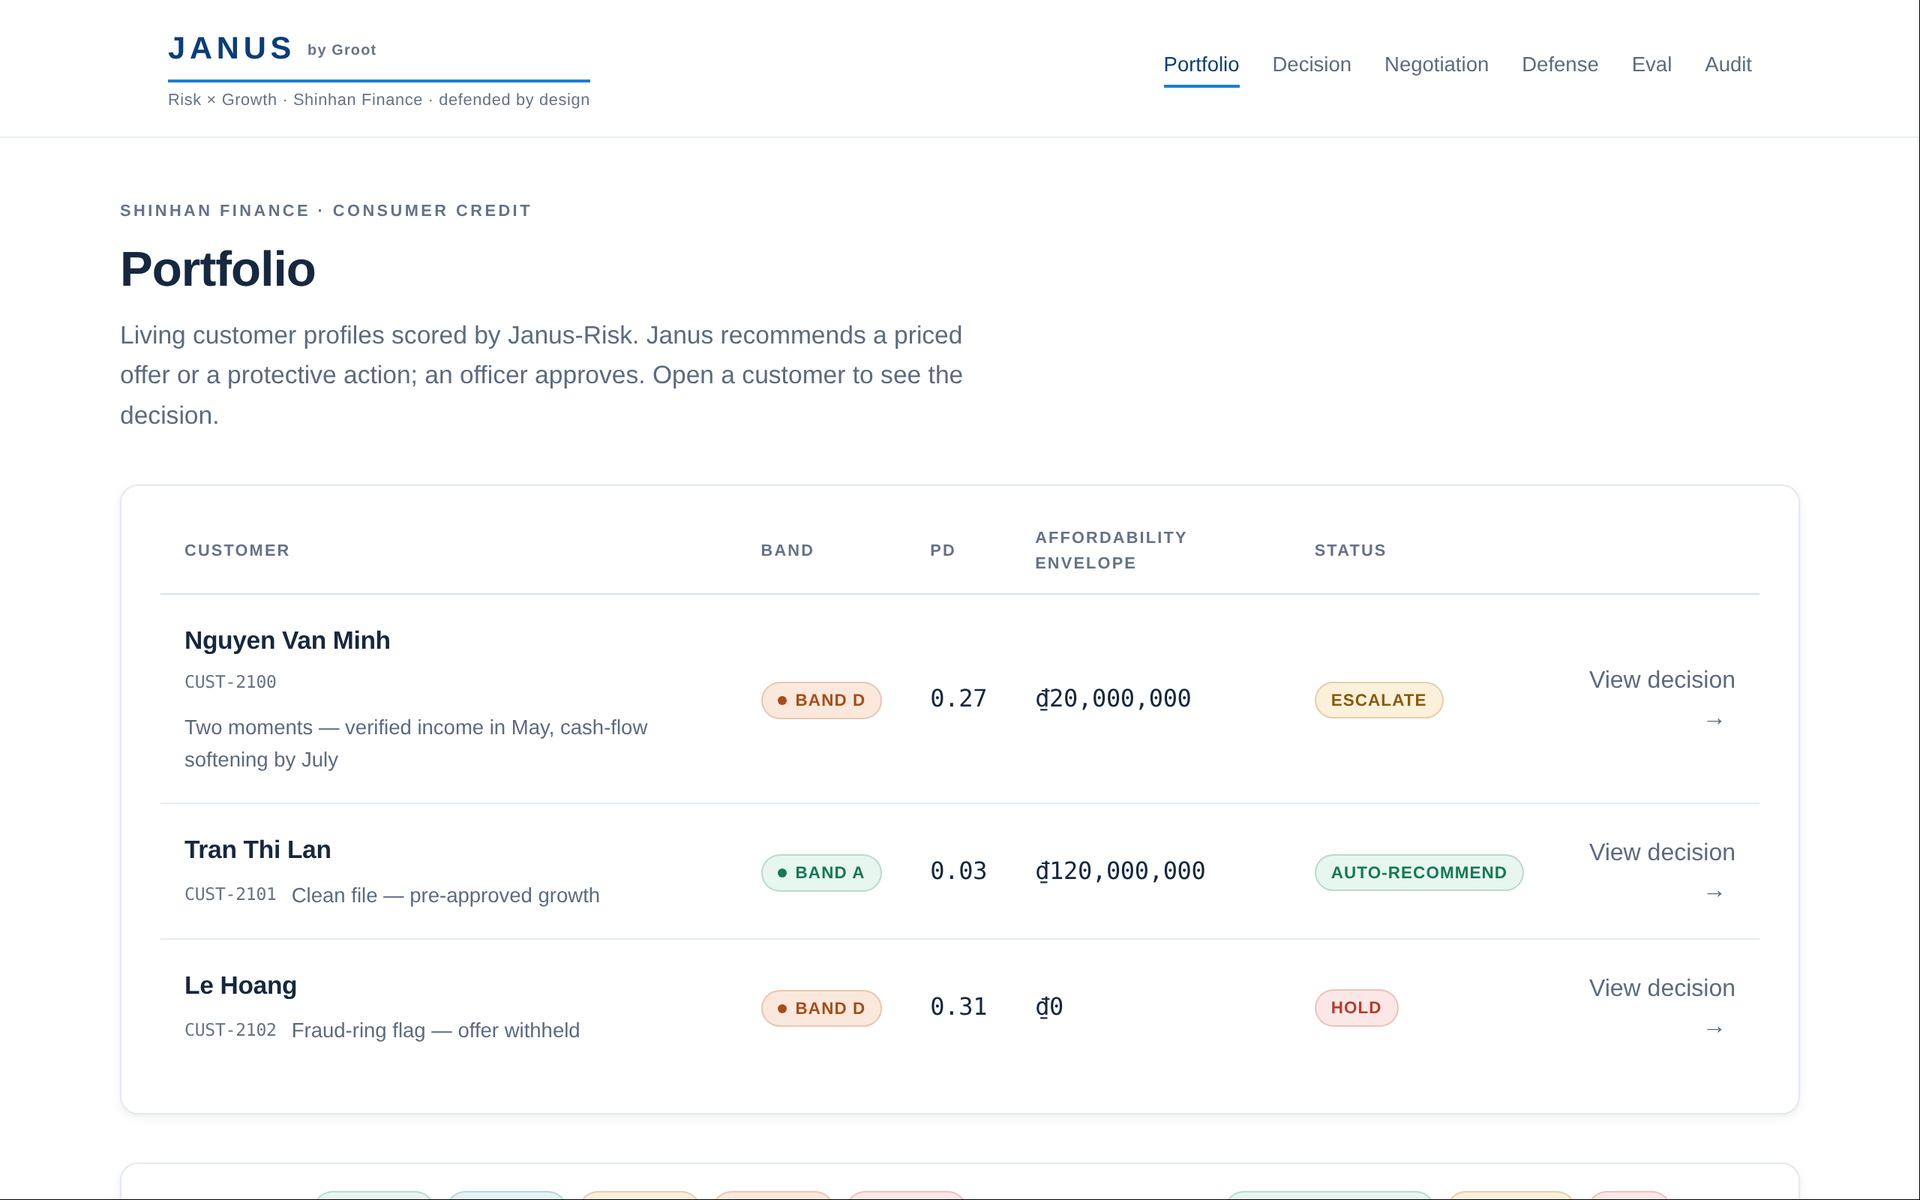This screenshot has width=1920, height=1200.
Task: Click the JANUS logo
Action: (230, 48)
